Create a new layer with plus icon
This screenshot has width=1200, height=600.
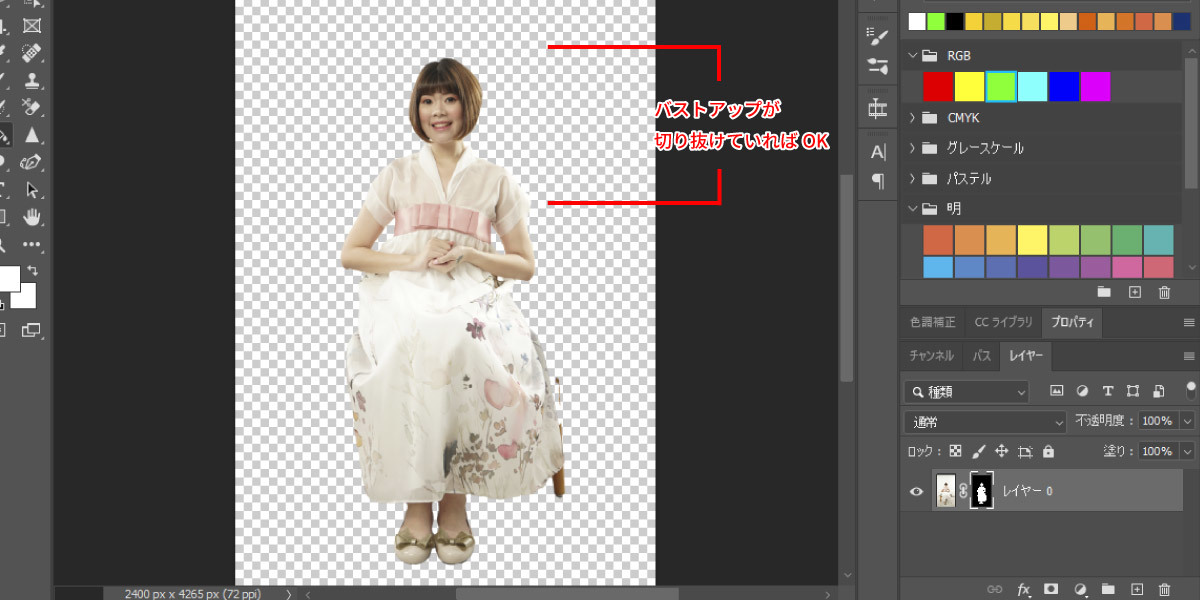click(1136, 590)
